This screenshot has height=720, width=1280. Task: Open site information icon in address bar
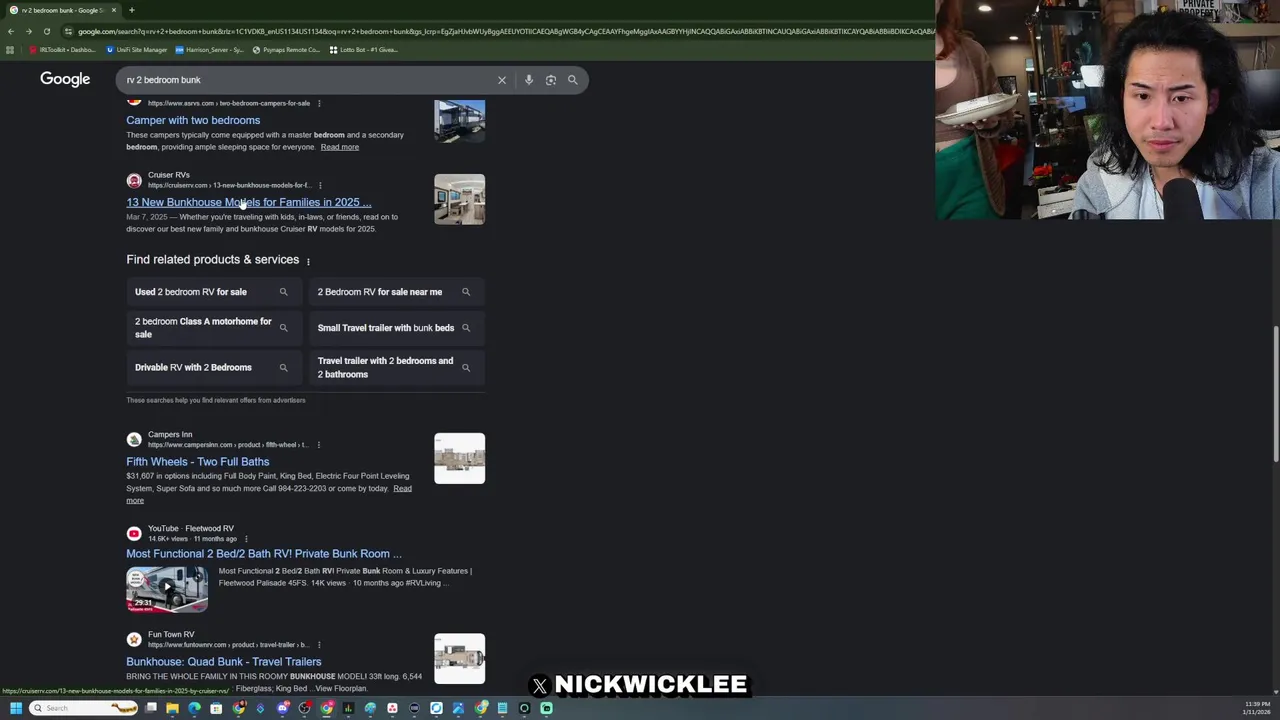click(68, 31)
